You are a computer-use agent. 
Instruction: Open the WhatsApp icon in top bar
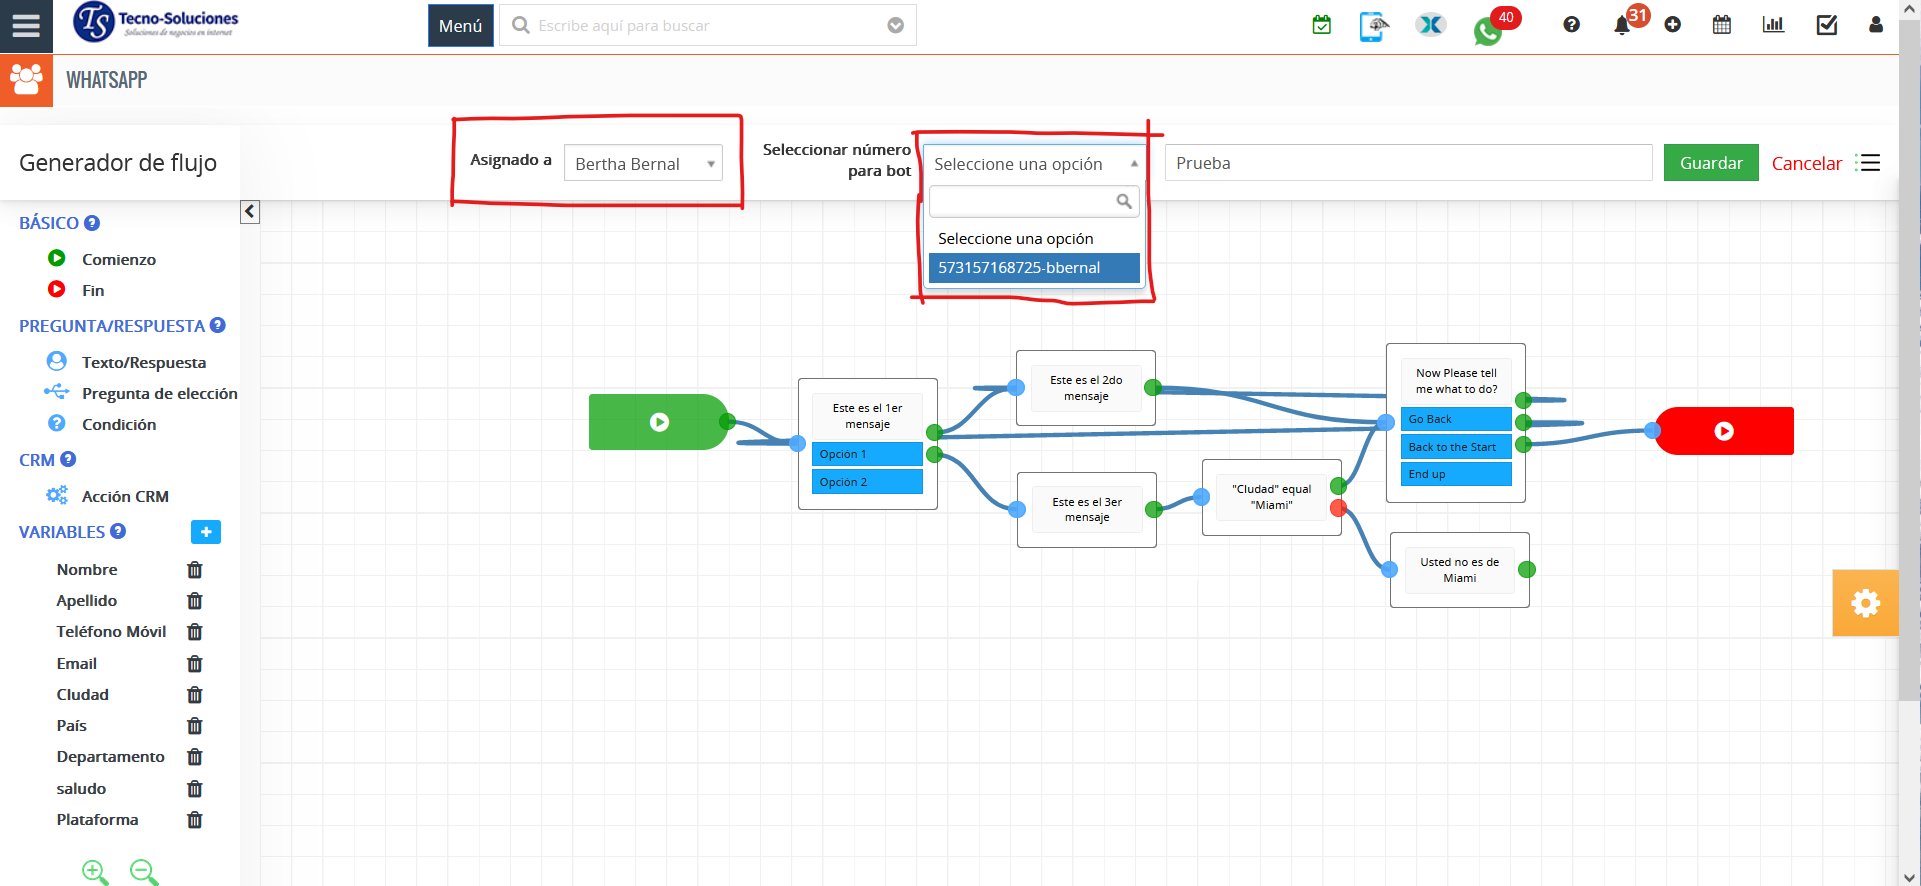tap(1487, 31)
